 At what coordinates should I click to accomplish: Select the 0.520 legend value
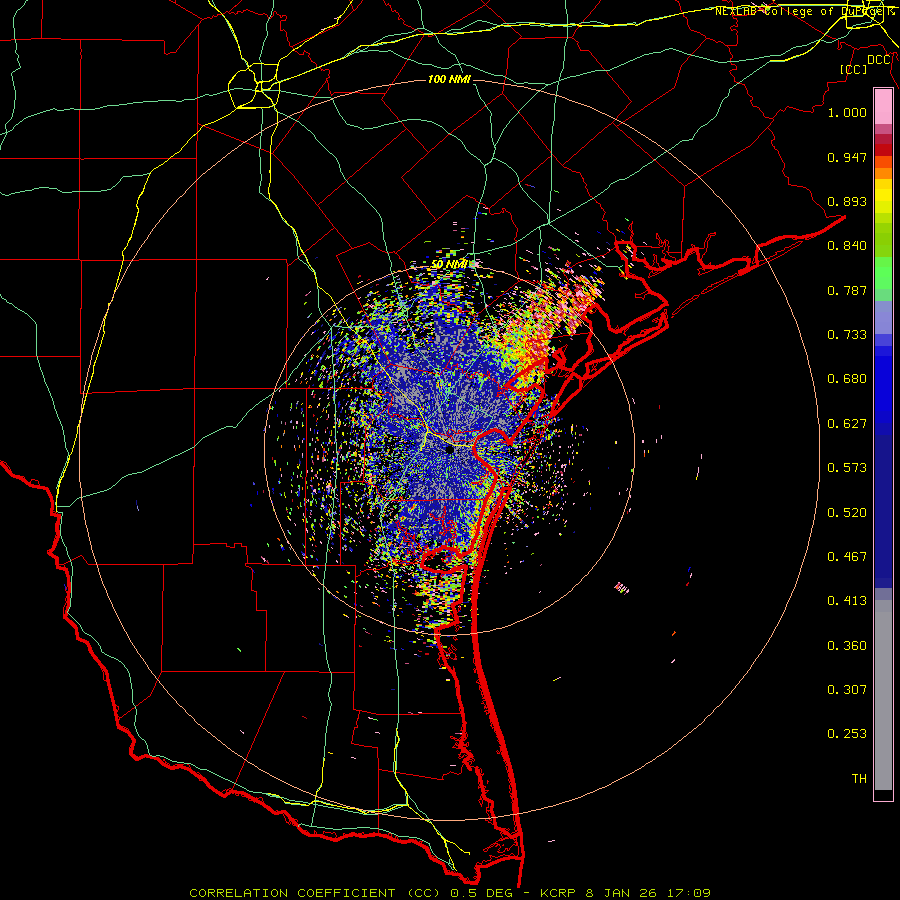click(x=847, y=513)
